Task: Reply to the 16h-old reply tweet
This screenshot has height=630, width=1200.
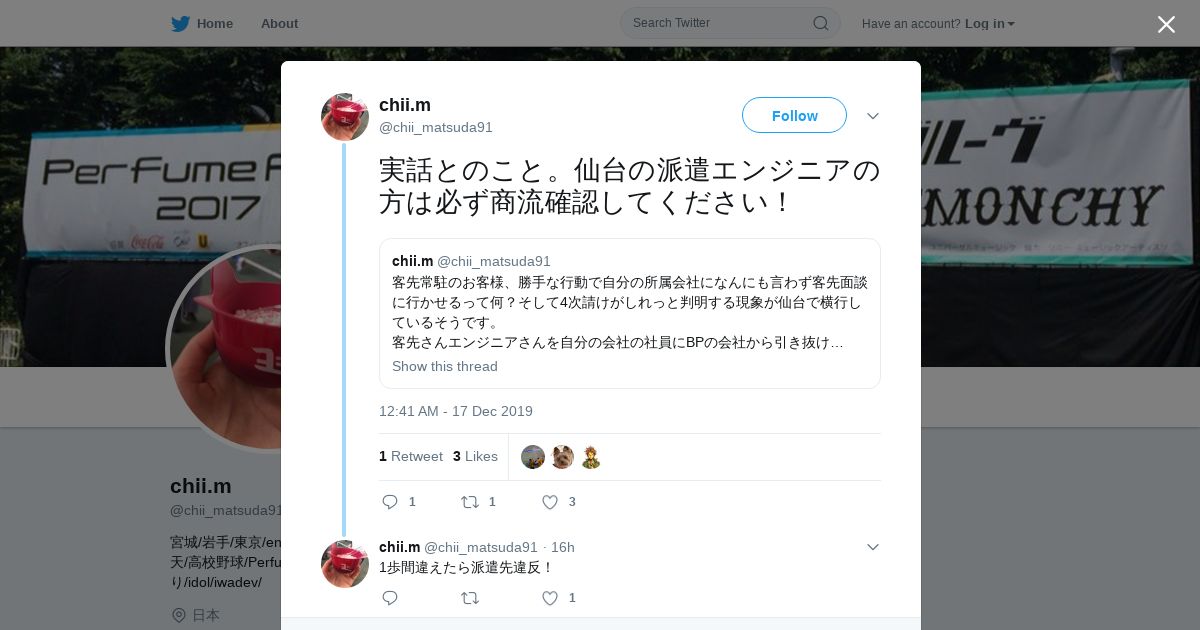Action: (x=390, y=598)
